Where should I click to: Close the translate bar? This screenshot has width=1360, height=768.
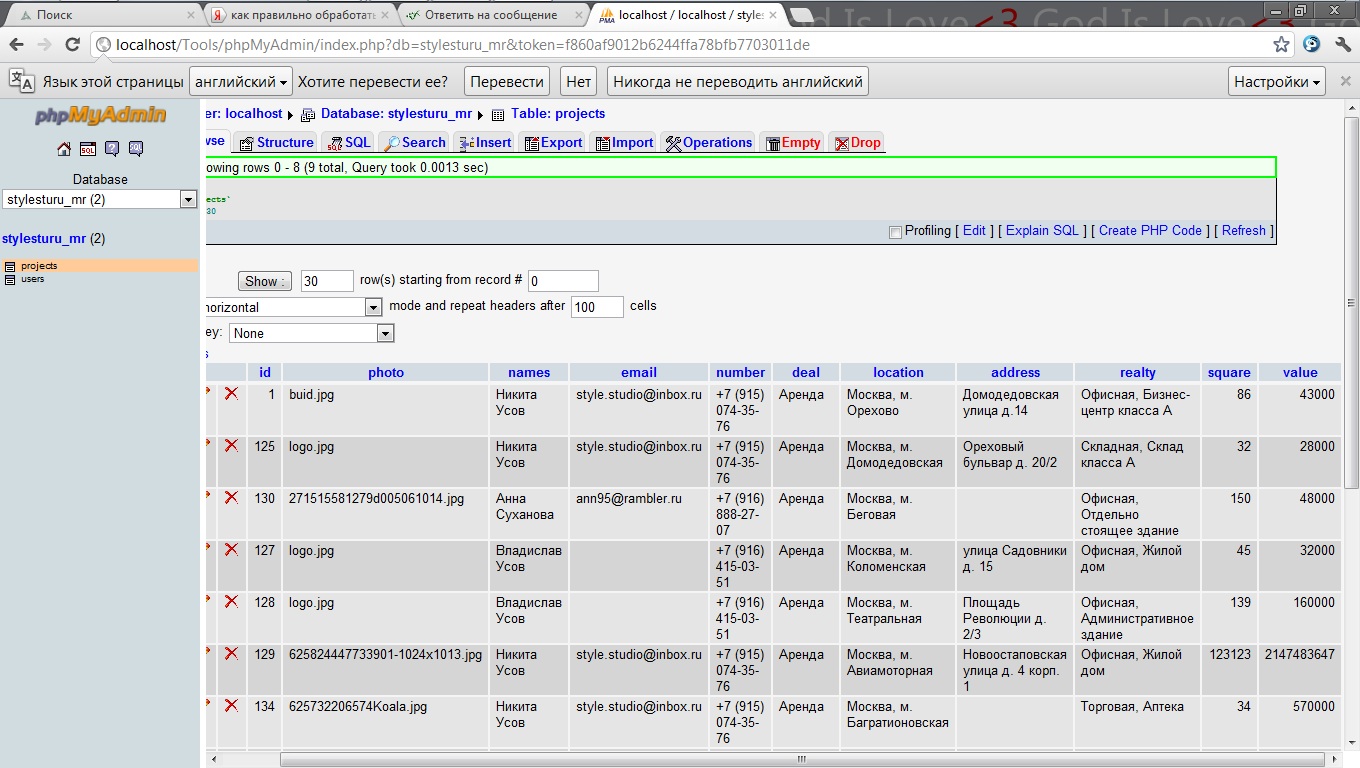coord(1343,81)
